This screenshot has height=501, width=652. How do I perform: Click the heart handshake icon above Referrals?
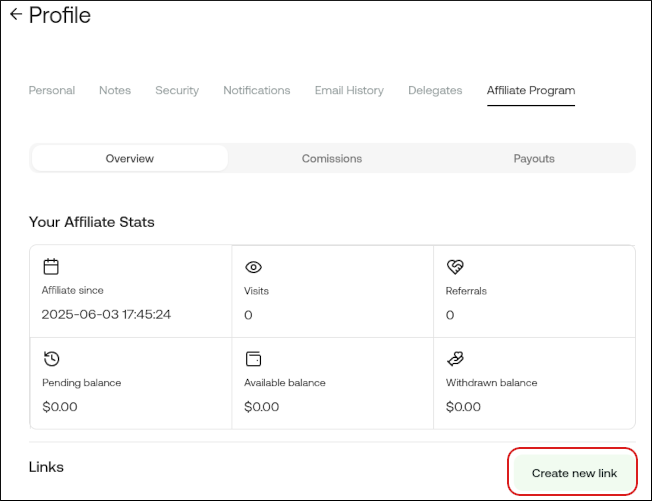click(456, 267)
